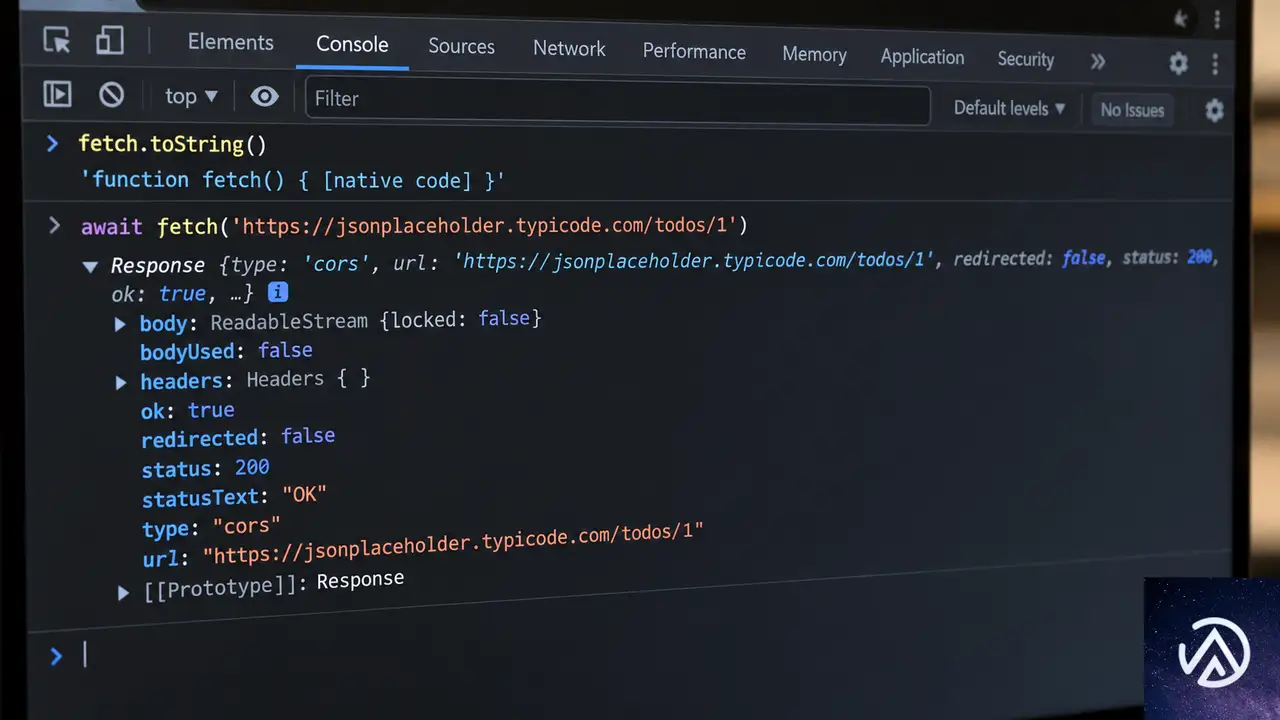
Task: Open the Application tab
Action: (922, 57)
